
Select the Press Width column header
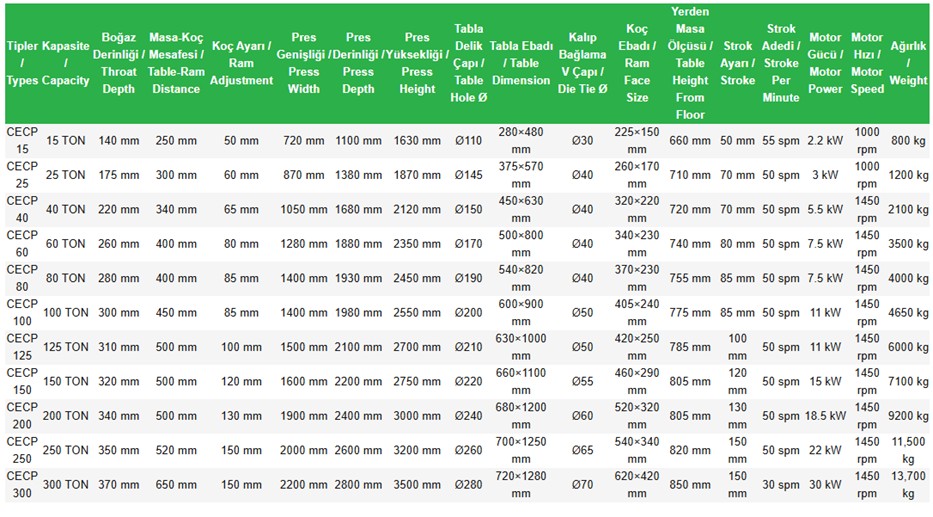[304, 63]
